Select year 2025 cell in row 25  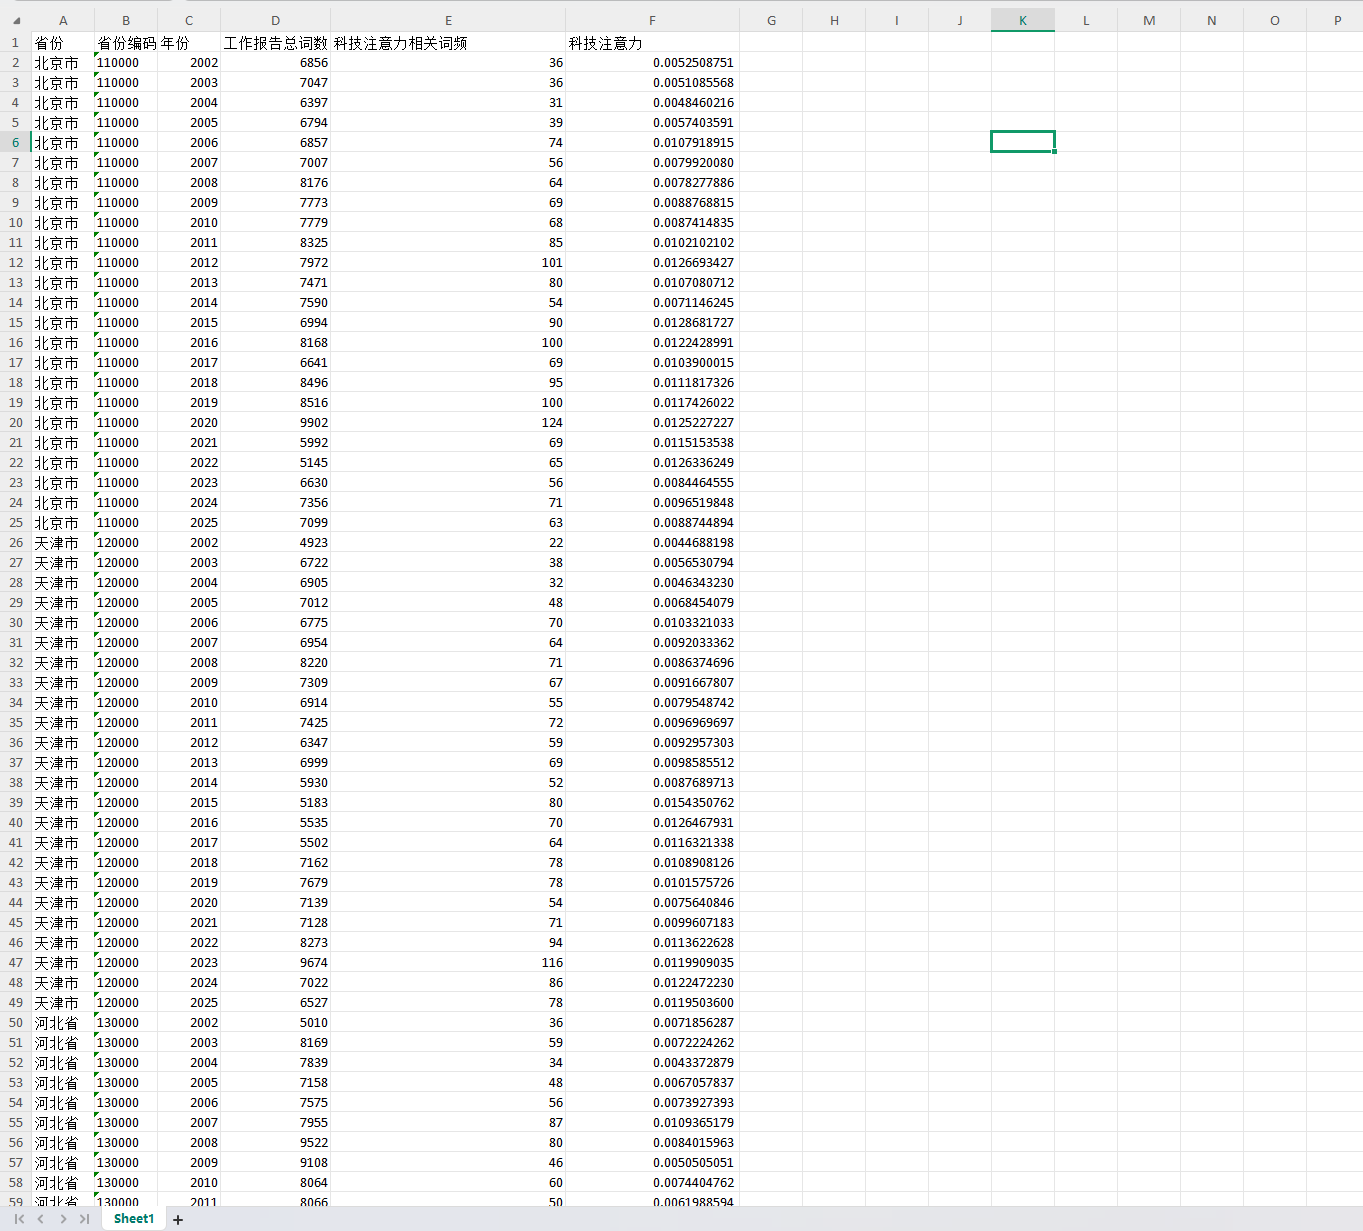(189, 523)
